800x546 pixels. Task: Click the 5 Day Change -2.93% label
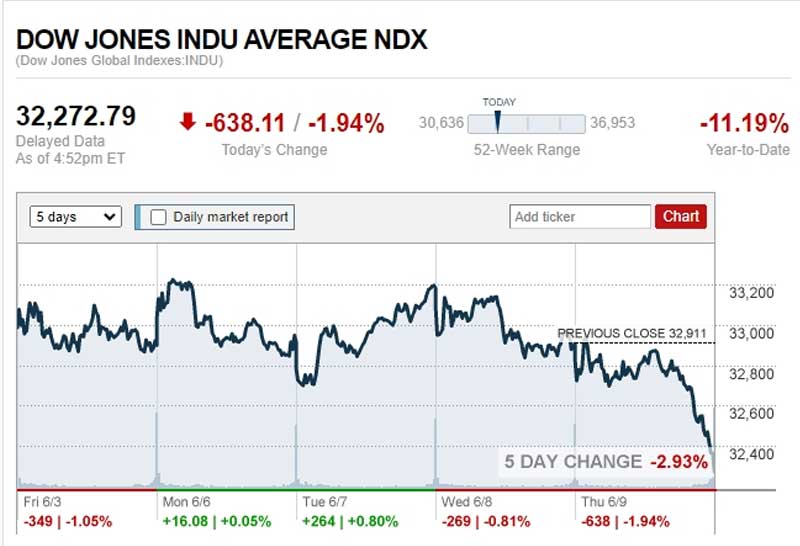pyautogui.click(x=606, y=462)
